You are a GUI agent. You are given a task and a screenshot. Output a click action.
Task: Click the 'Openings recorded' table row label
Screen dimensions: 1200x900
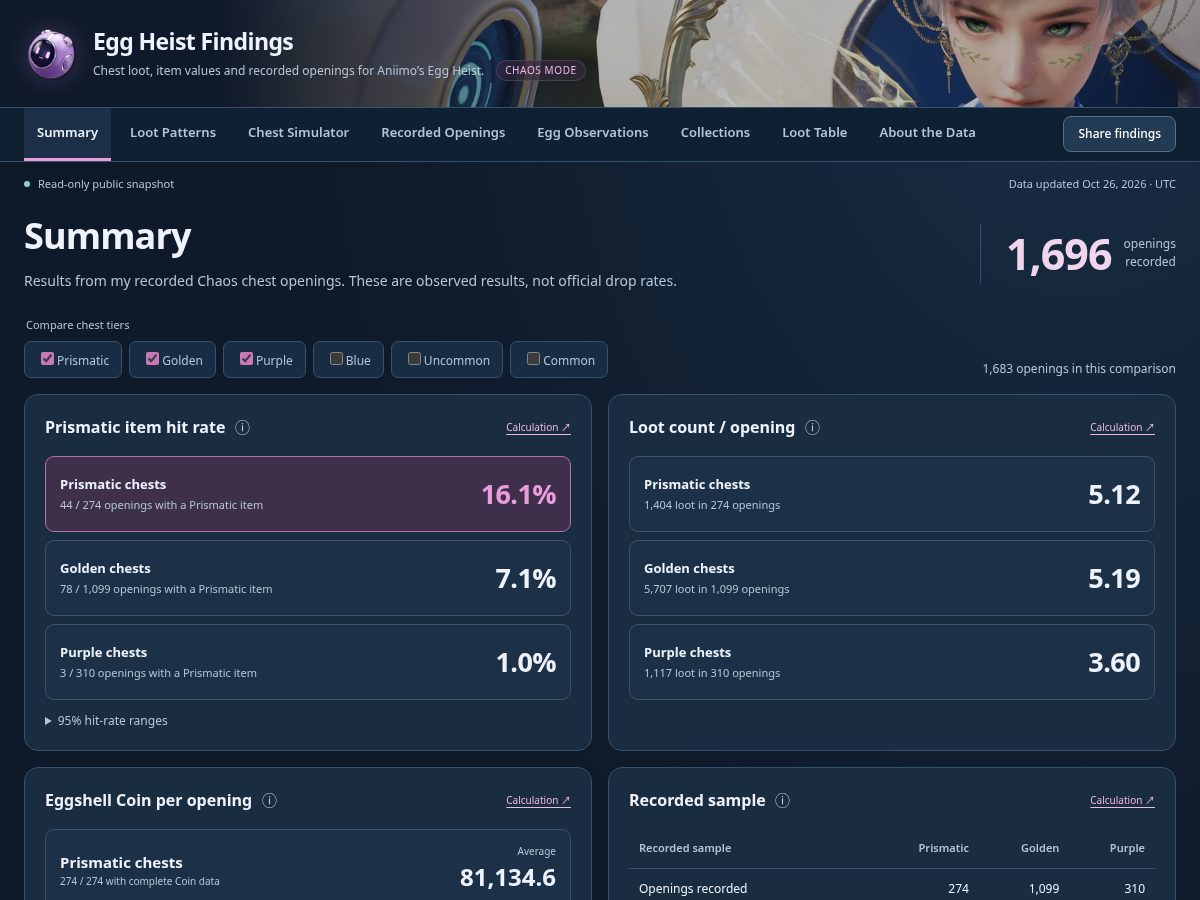coord(693,888)
